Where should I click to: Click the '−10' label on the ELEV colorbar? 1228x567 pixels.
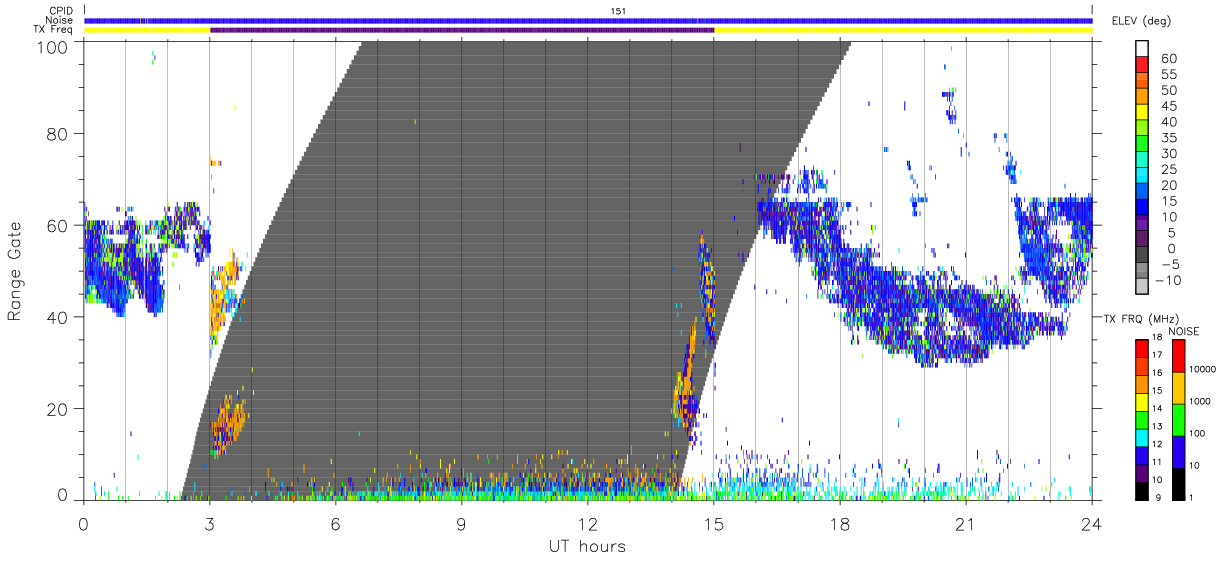tap(1168, 280)
